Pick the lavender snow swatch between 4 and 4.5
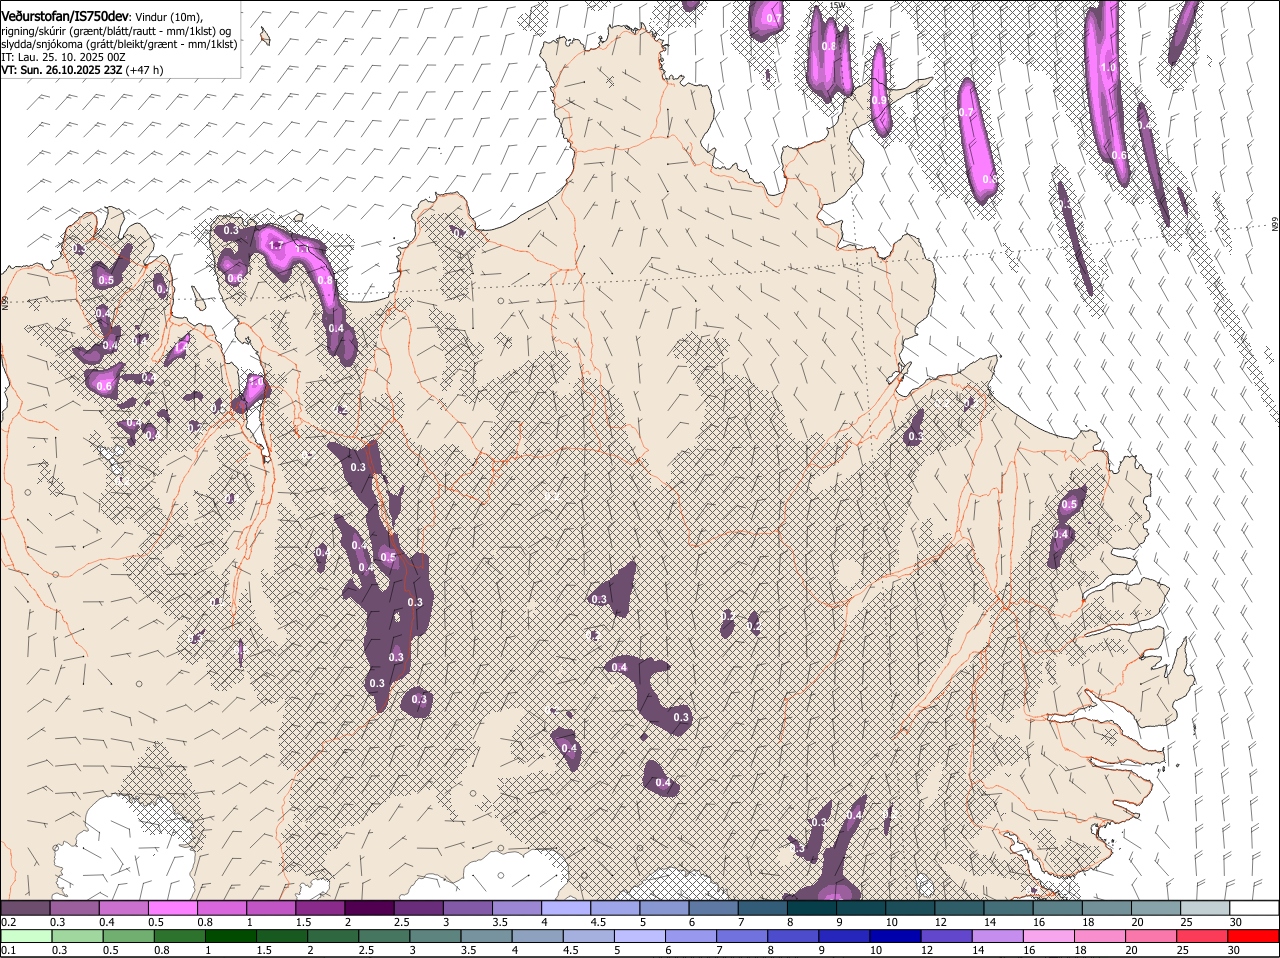Image resolution: width=1280 pixels, height=958 pixels. (x=565, y=907)
